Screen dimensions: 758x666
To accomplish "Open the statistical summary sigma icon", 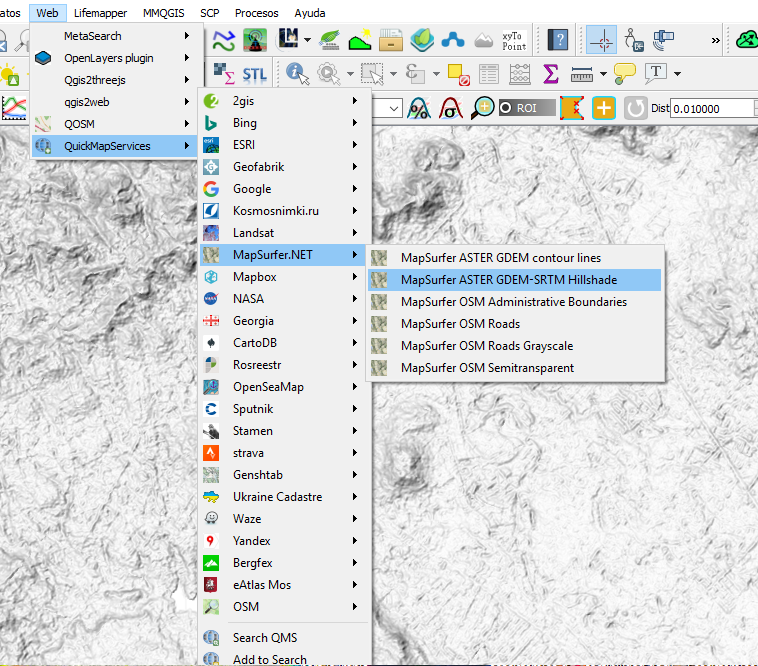I will pos(551,74).
